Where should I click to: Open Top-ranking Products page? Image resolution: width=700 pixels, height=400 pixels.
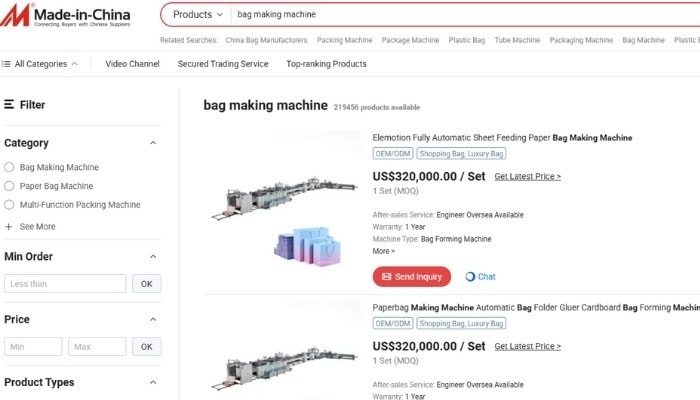pyautogui.click(x=326, y=64)
